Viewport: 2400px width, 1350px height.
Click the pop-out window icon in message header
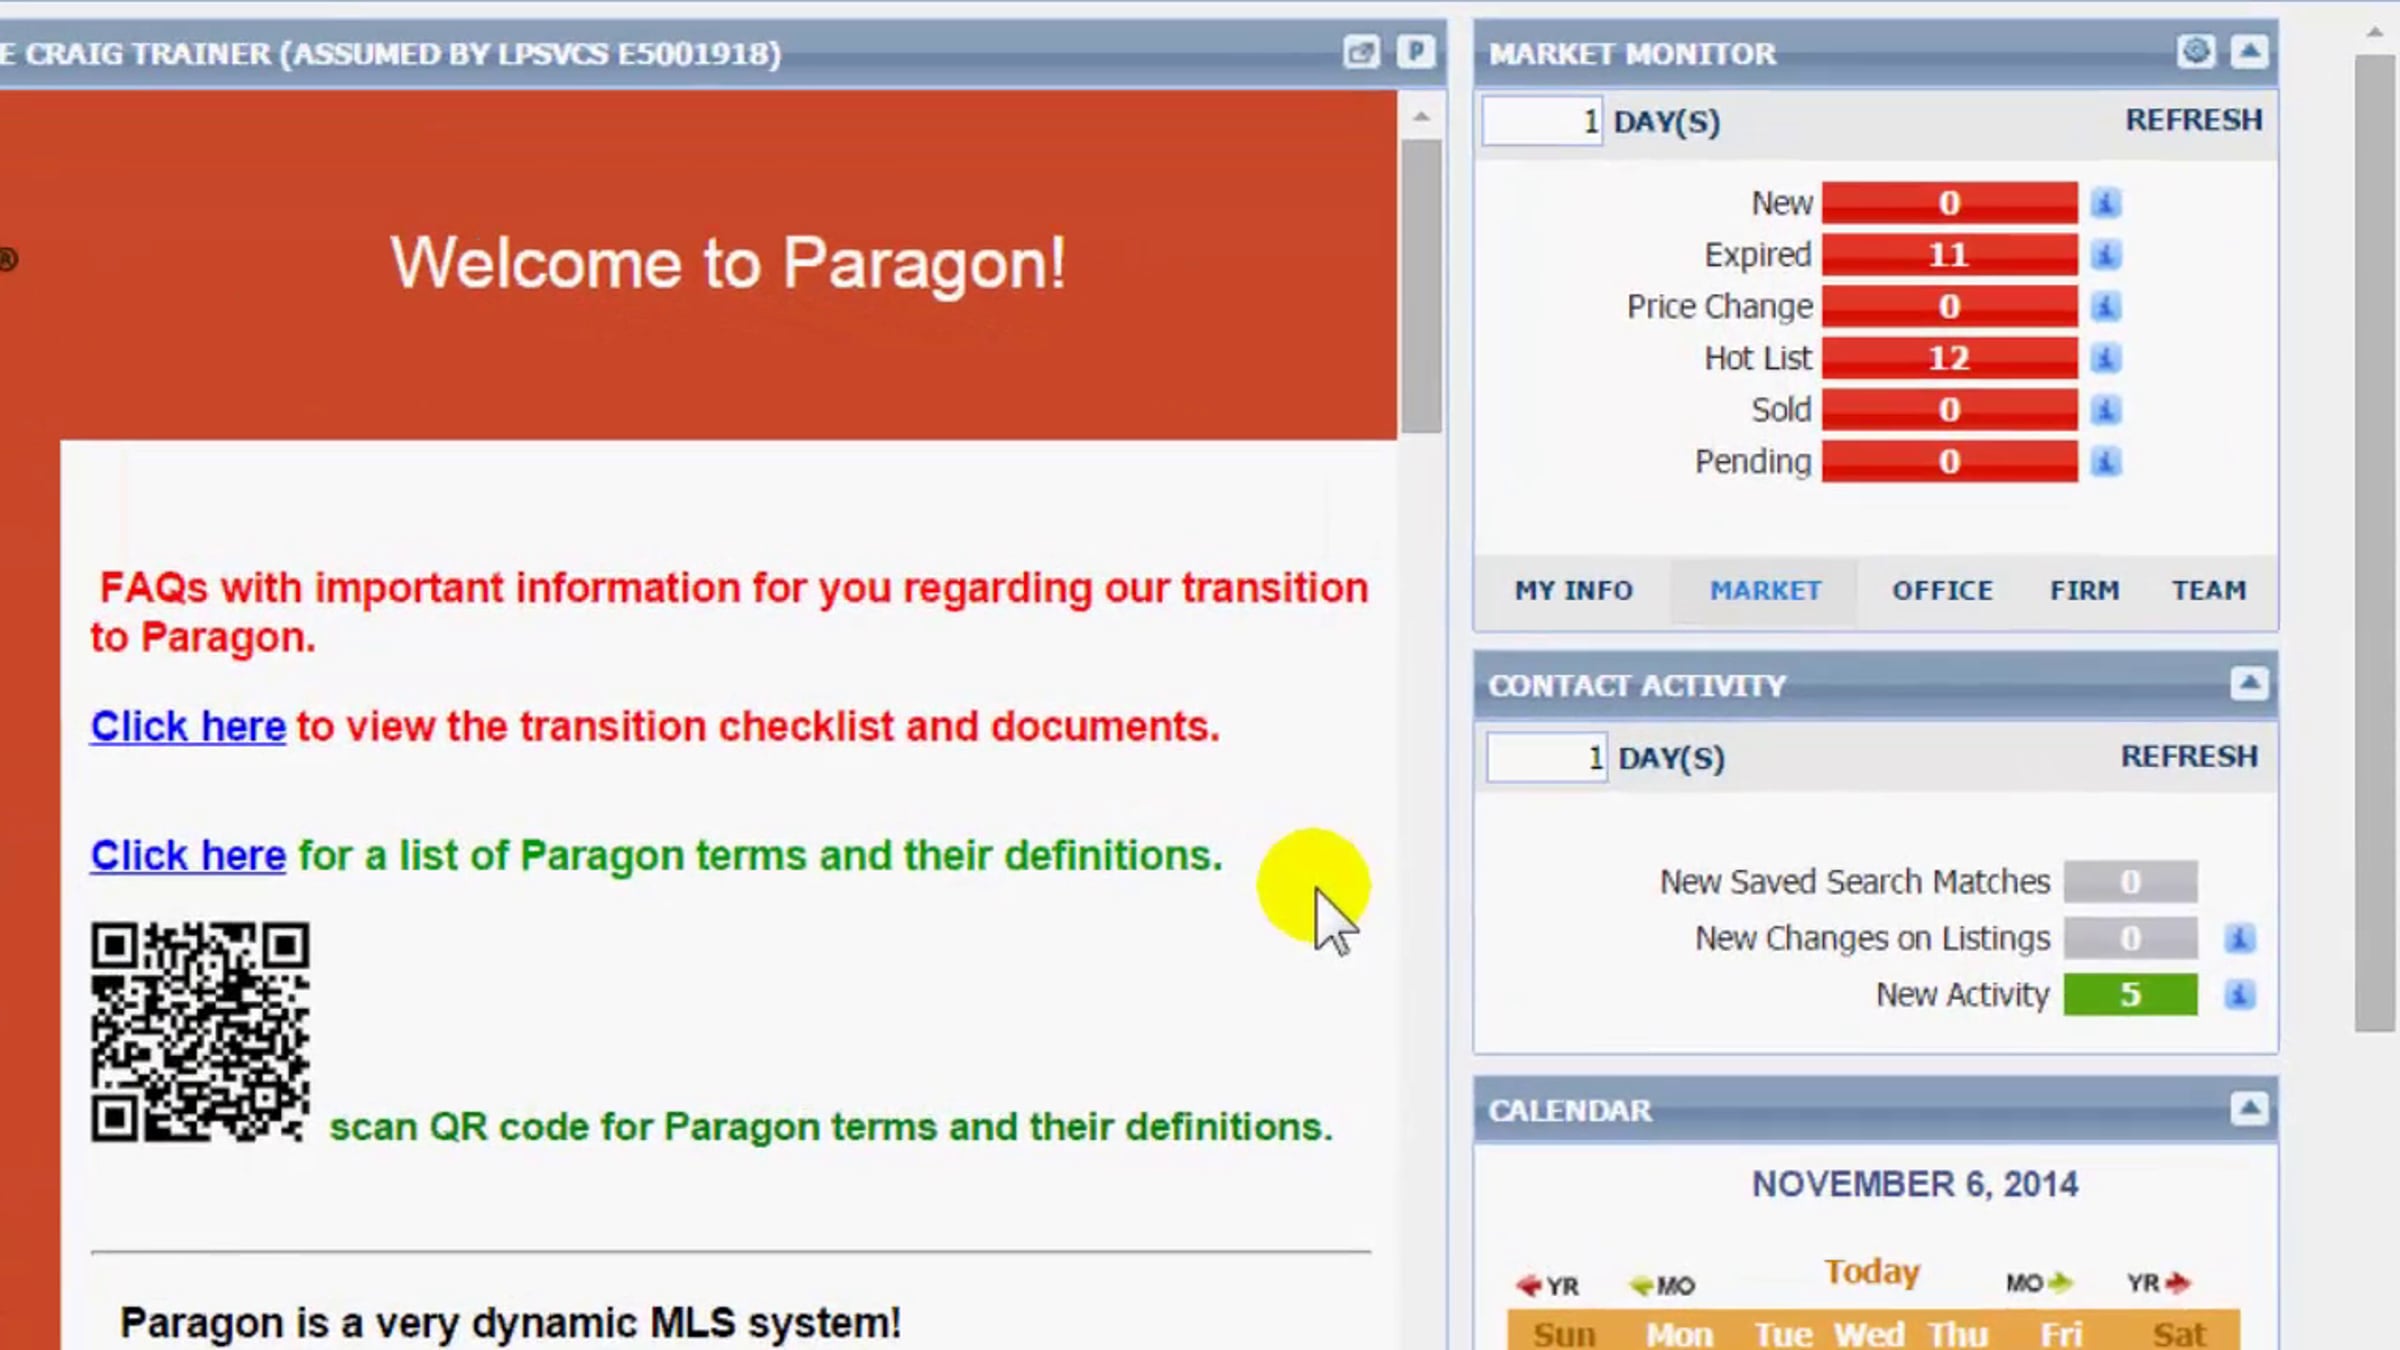[1361, 52]
